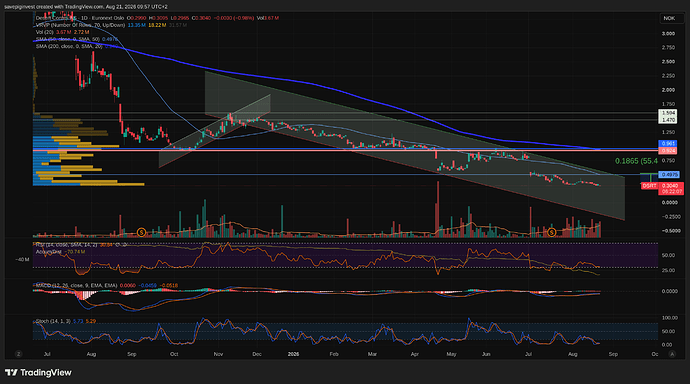Click the Nov label on time axis

[218, 354]
